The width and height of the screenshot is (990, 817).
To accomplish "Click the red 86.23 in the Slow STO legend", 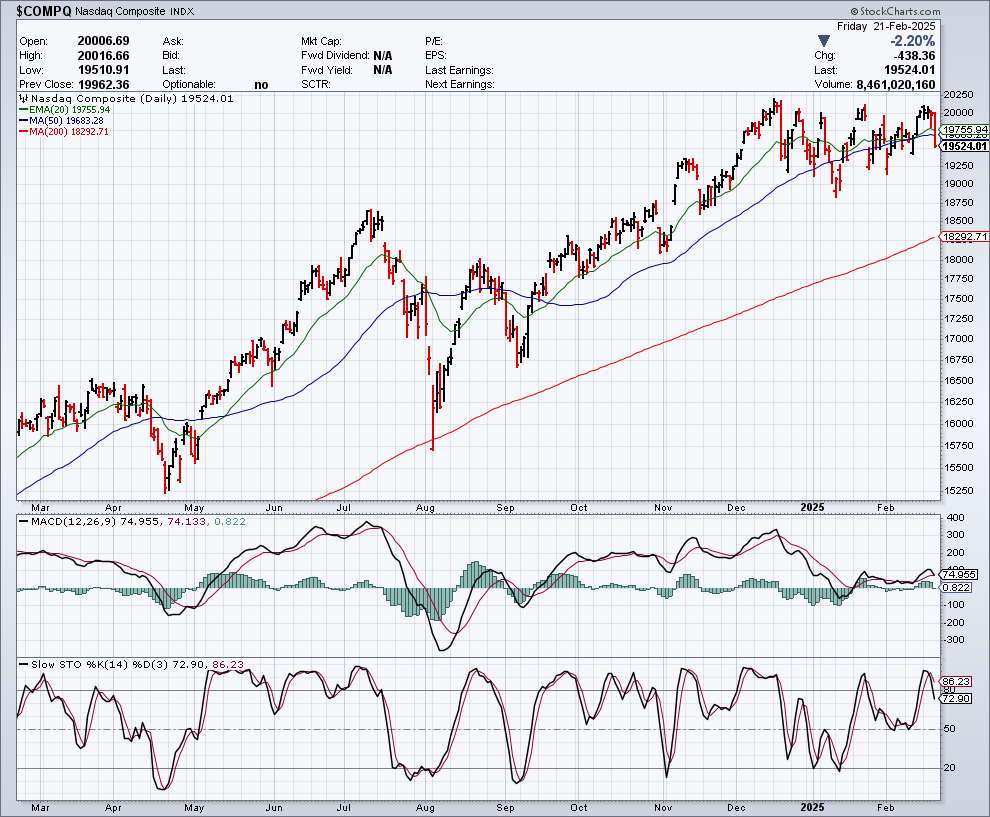I will pyautogui.click(x=228, y=665).
